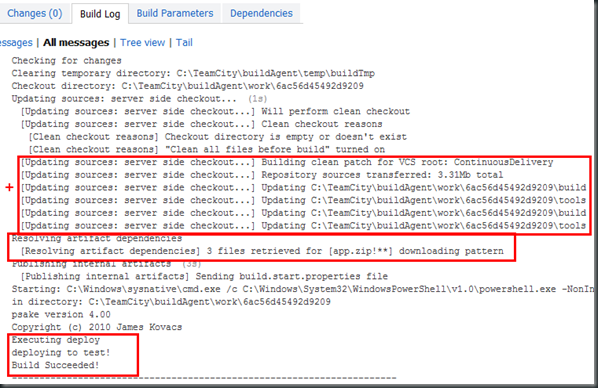Click the 'Executing deploy' log line

click(x=56, y=340)
